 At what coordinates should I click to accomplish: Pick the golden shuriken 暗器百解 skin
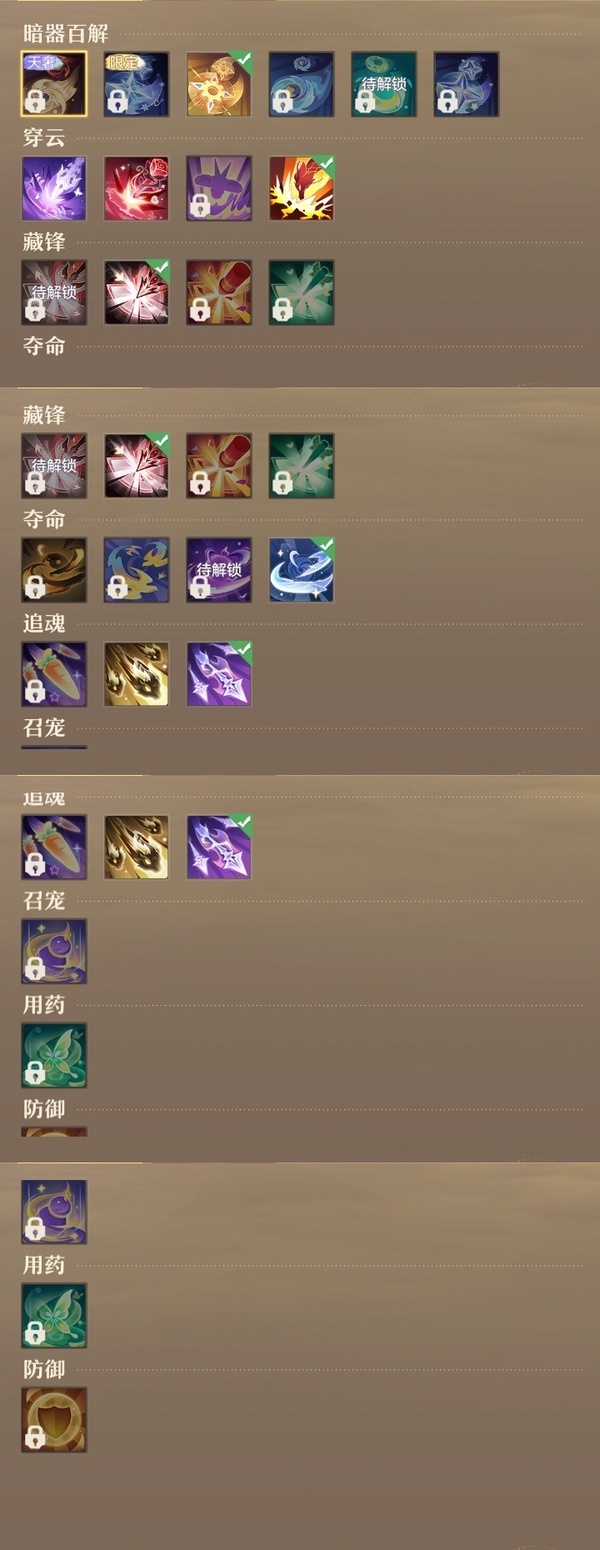[x=219, y=85]
